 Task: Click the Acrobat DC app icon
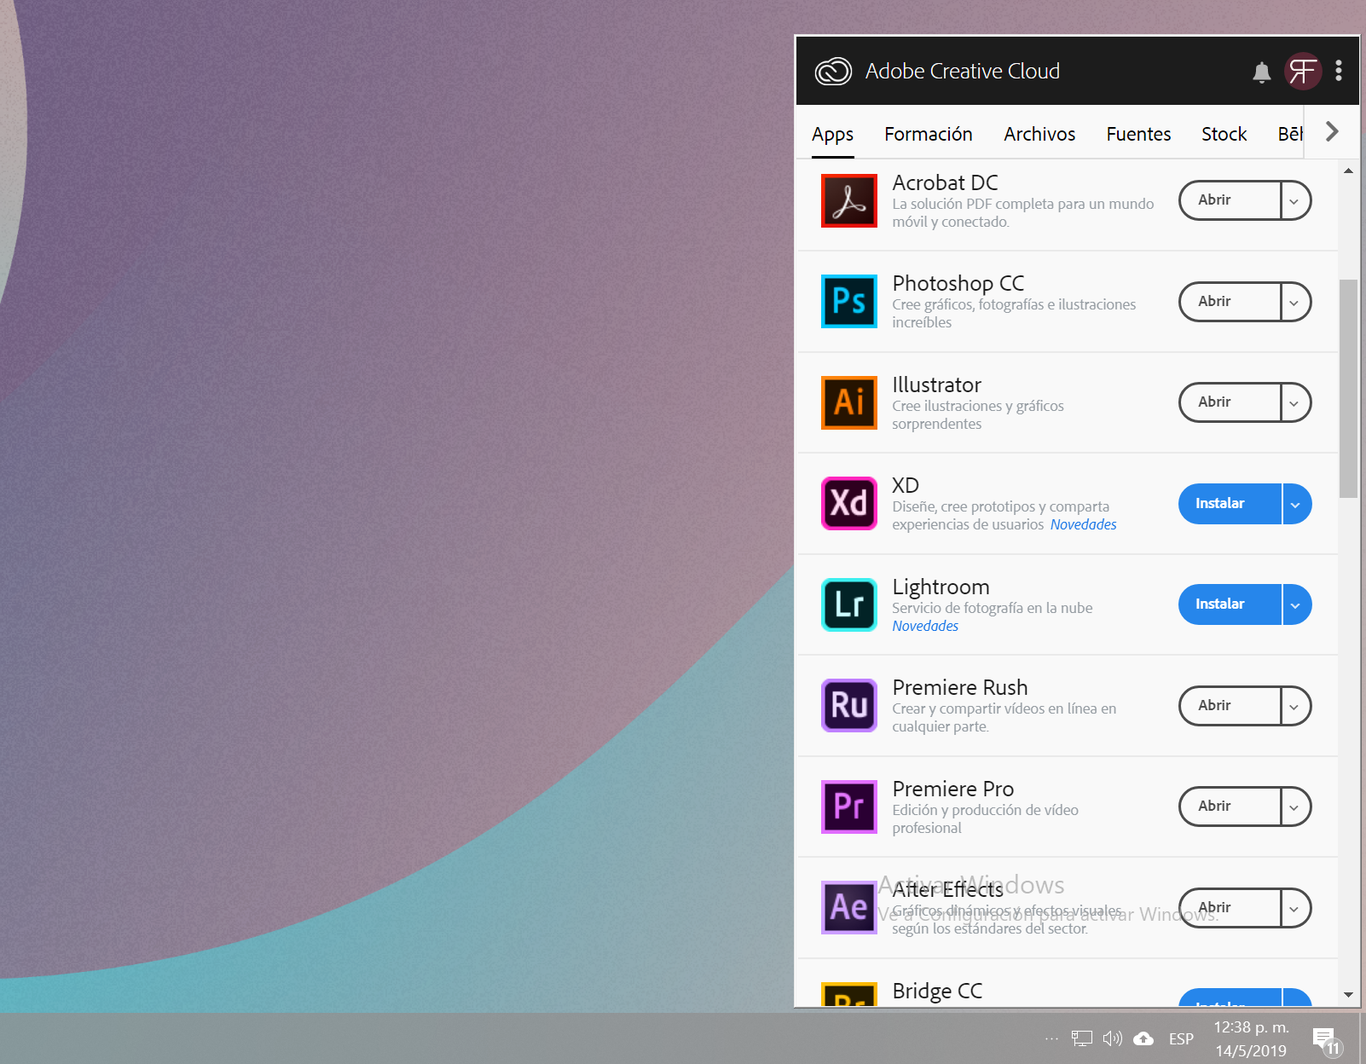coord(848,200)
